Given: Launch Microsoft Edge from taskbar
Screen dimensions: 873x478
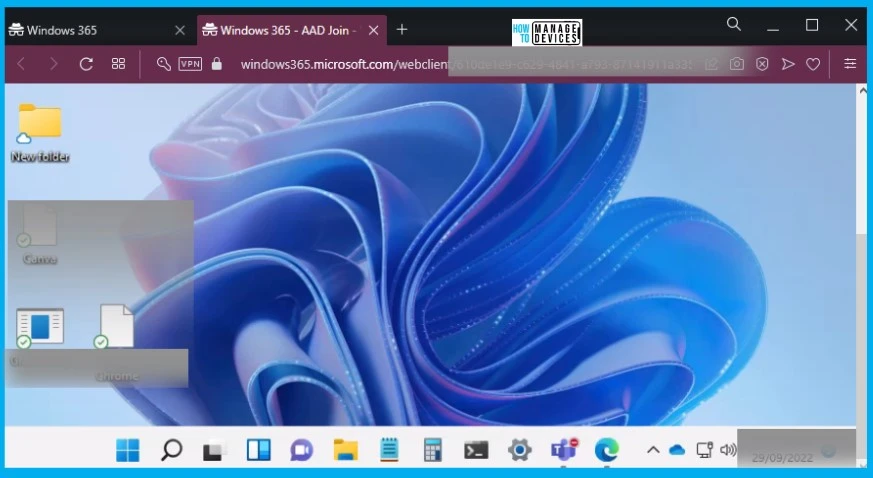Looking at the screenshot, I should click(x=607, y=450).
